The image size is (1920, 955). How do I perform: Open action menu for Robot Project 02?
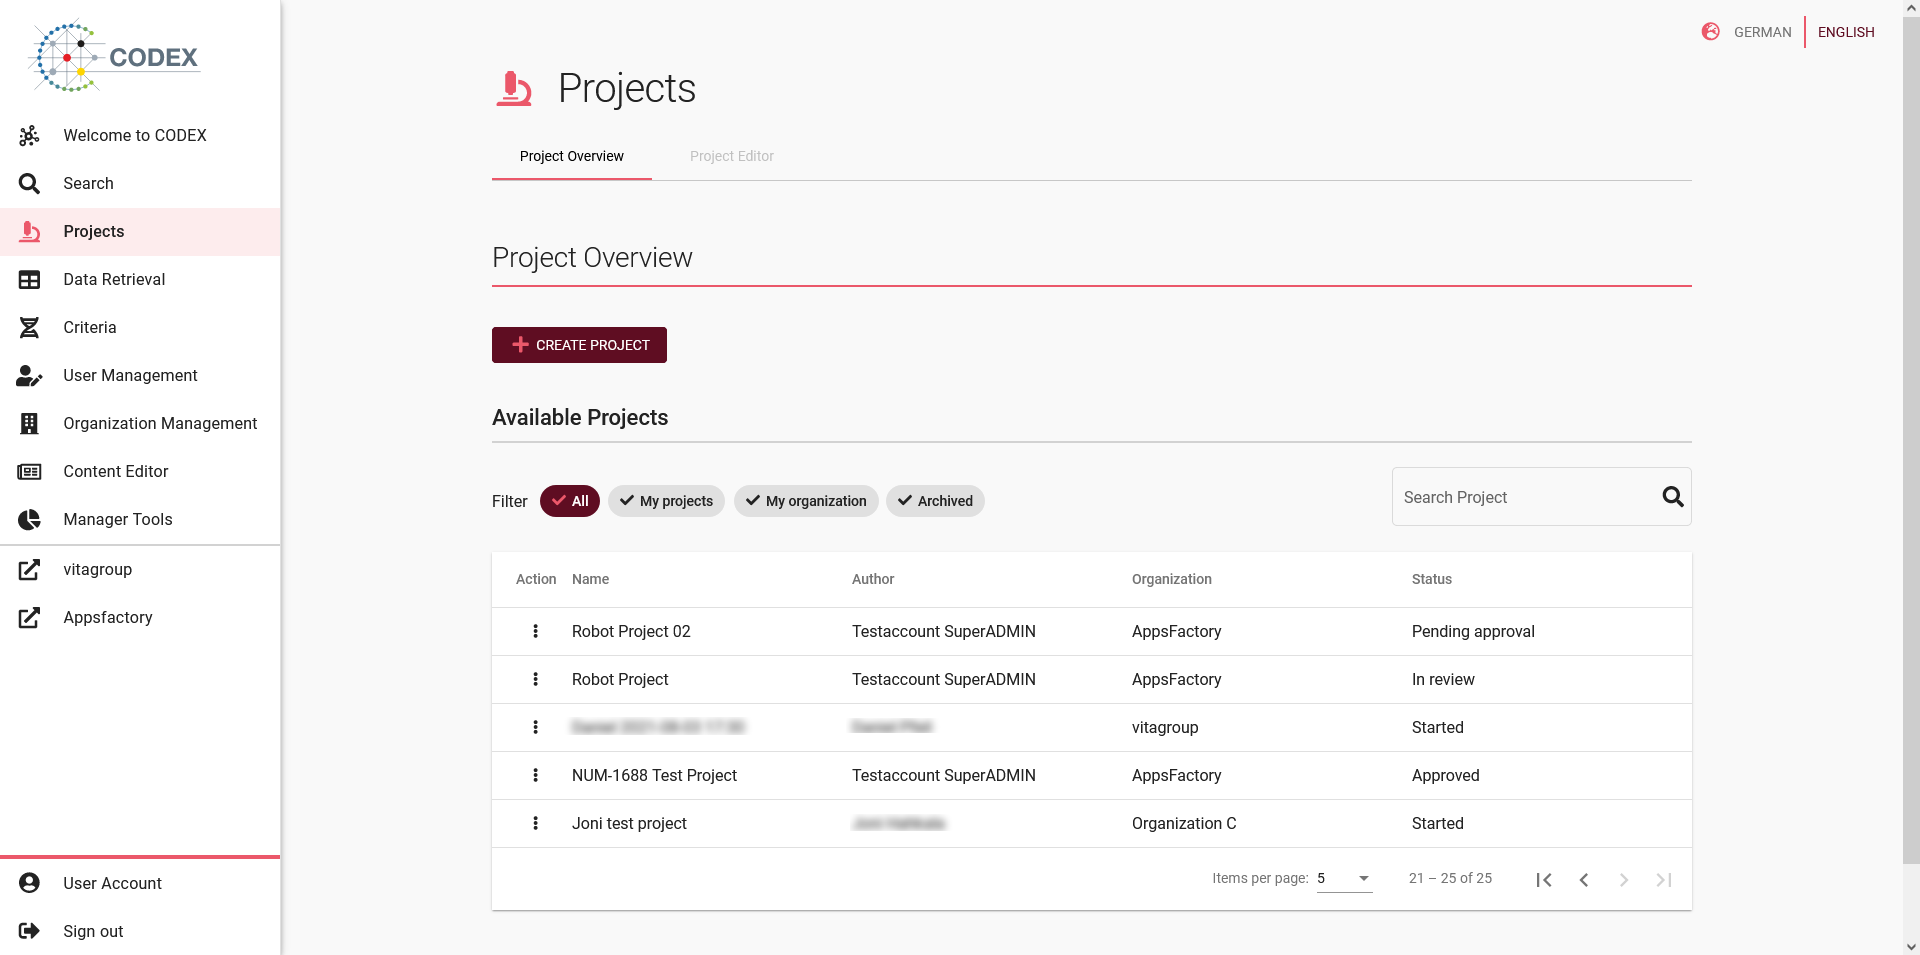click(x=535, y=631)
